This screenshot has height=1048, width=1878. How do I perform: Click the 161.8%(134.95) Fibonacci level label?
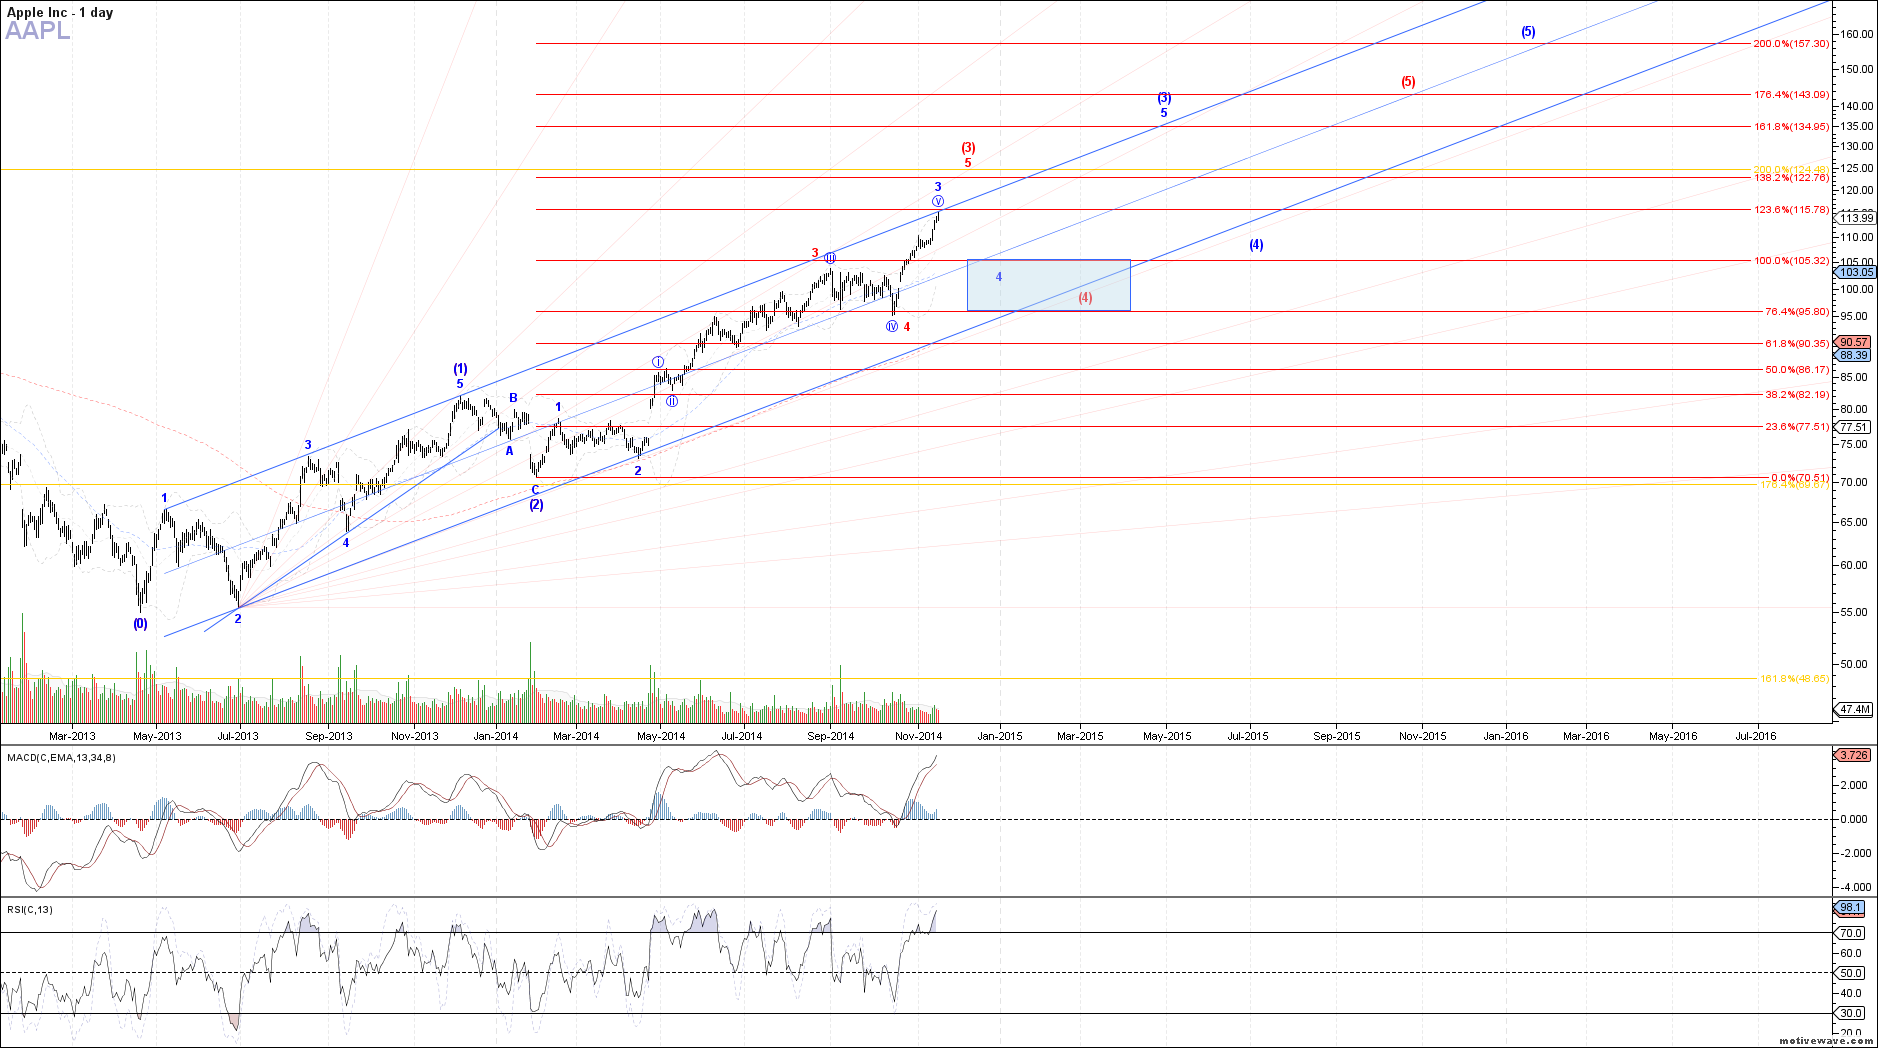[x=1791, y=127]
